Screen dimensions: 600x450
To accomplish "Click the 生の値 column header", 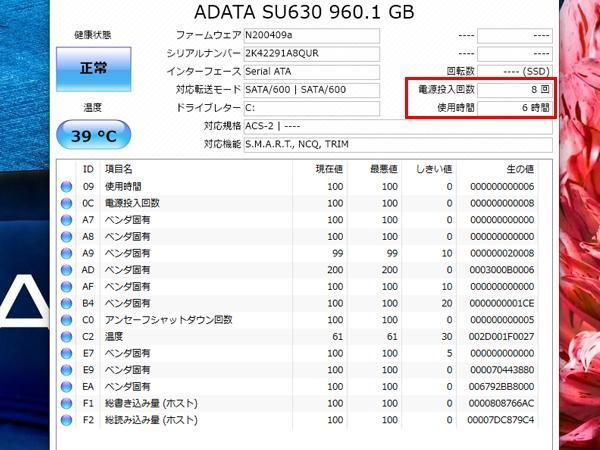I will (x=520, y=169).
